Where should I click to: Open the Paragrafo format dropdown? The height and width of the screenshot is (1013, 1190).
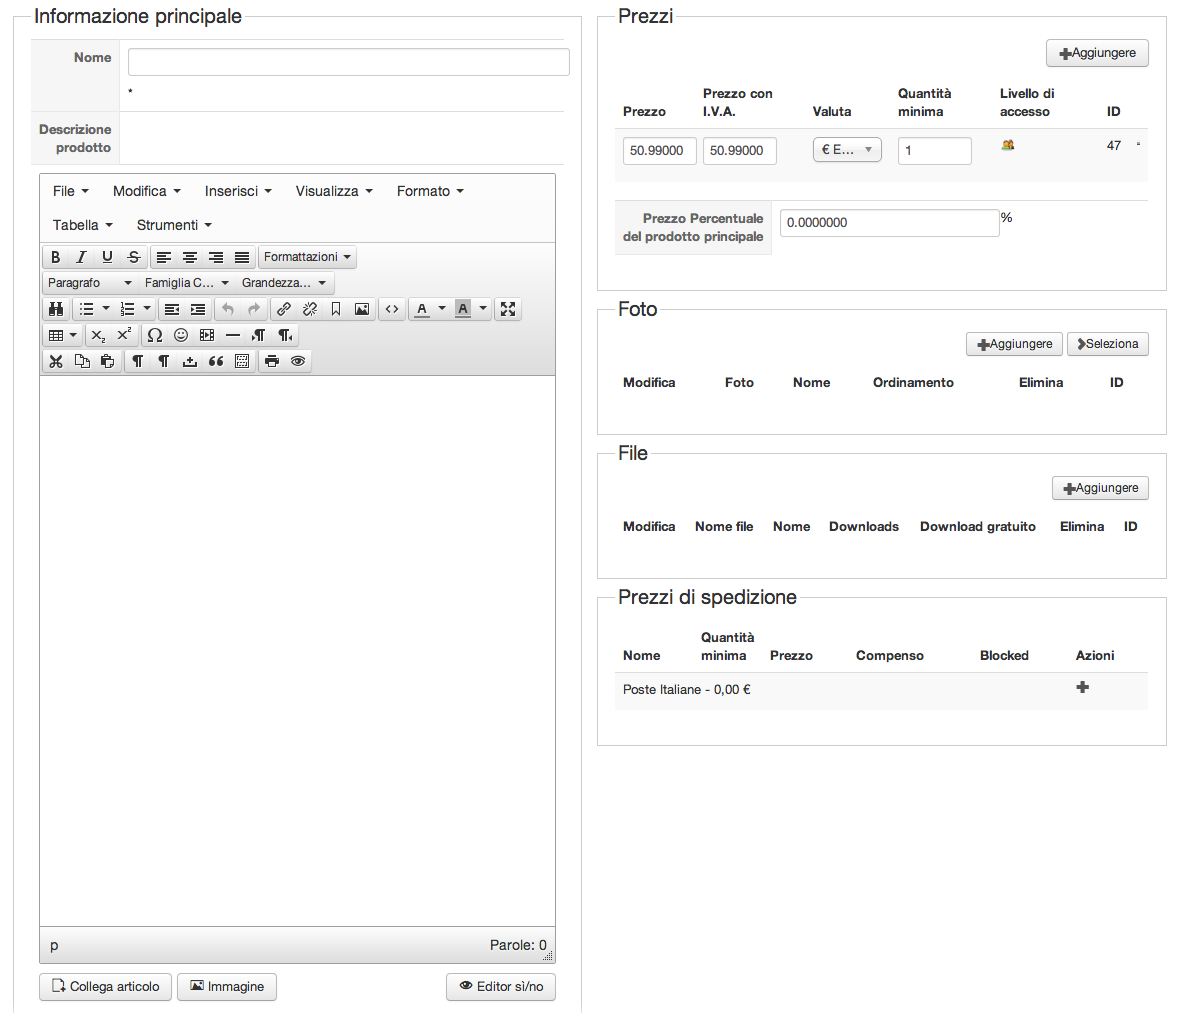click(x=89, y=283)
